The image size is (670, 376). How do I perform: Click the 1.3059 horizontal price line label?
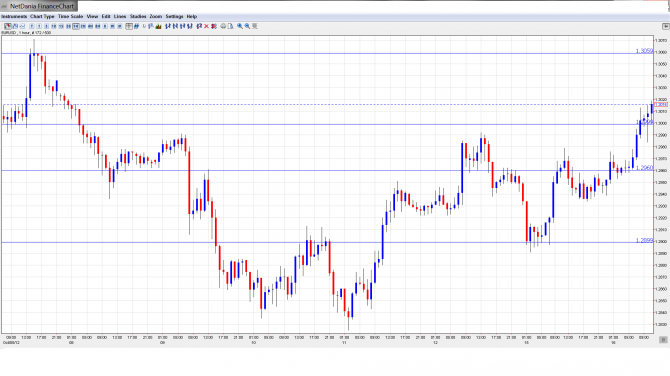(x=644, y=51)
